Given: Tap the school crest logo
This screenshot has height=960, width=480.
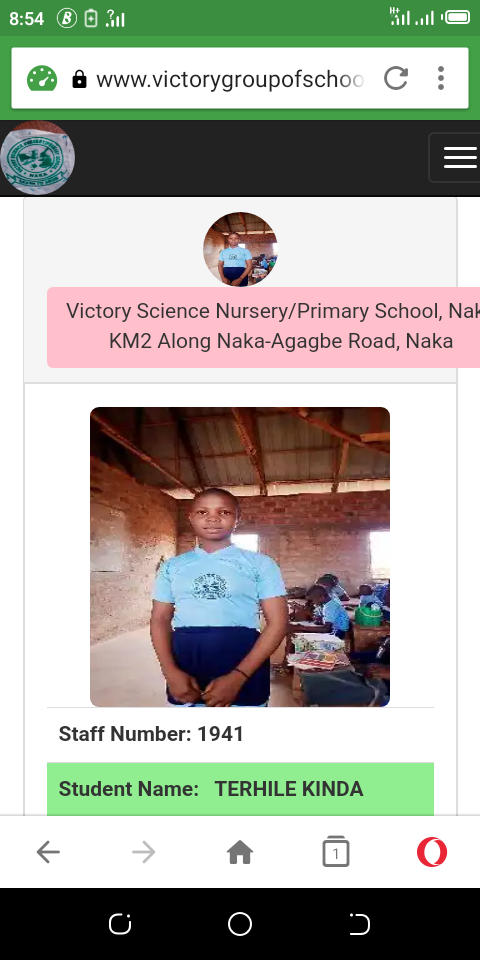Looking at the screenshot, I should coord(37,157).
